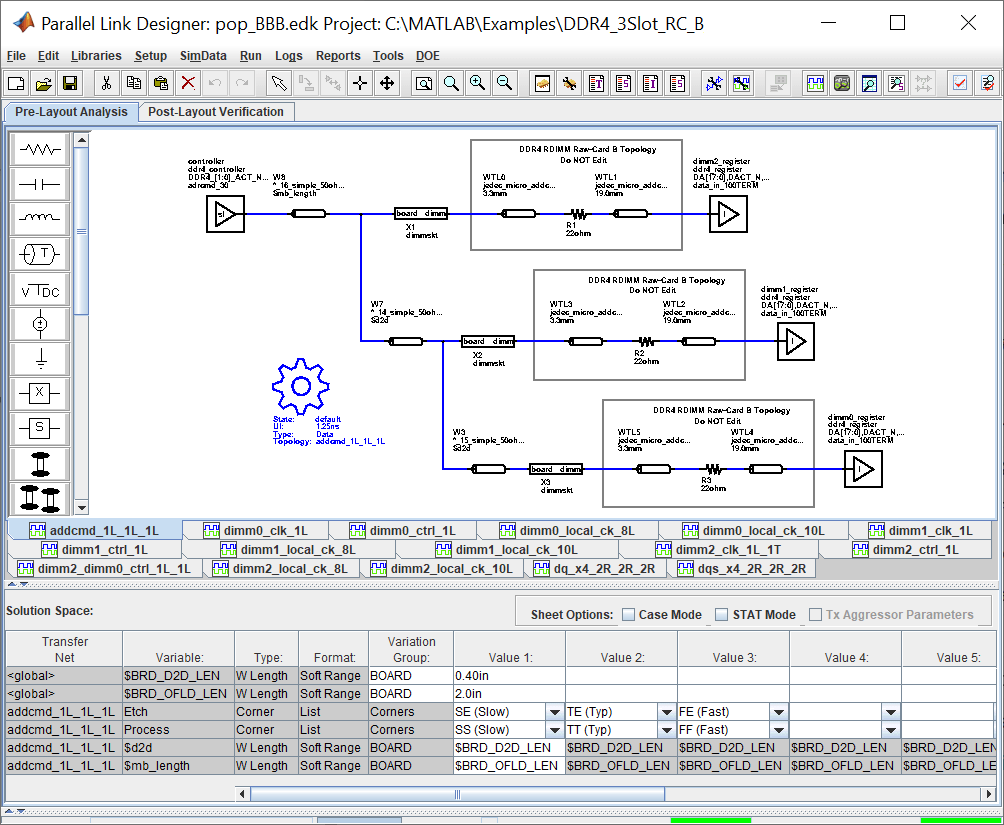
Task: Open the FE (Fast) Etch dropdown
Action: [x=778, y=712]
